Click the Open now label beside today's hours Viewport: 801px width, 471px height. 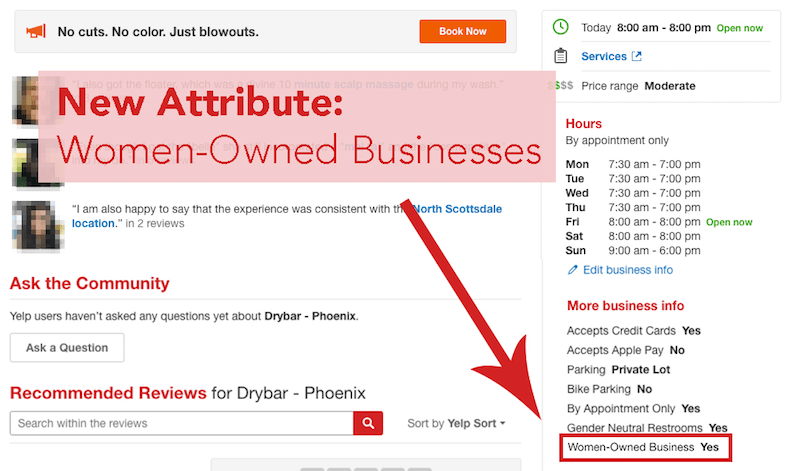740,28
